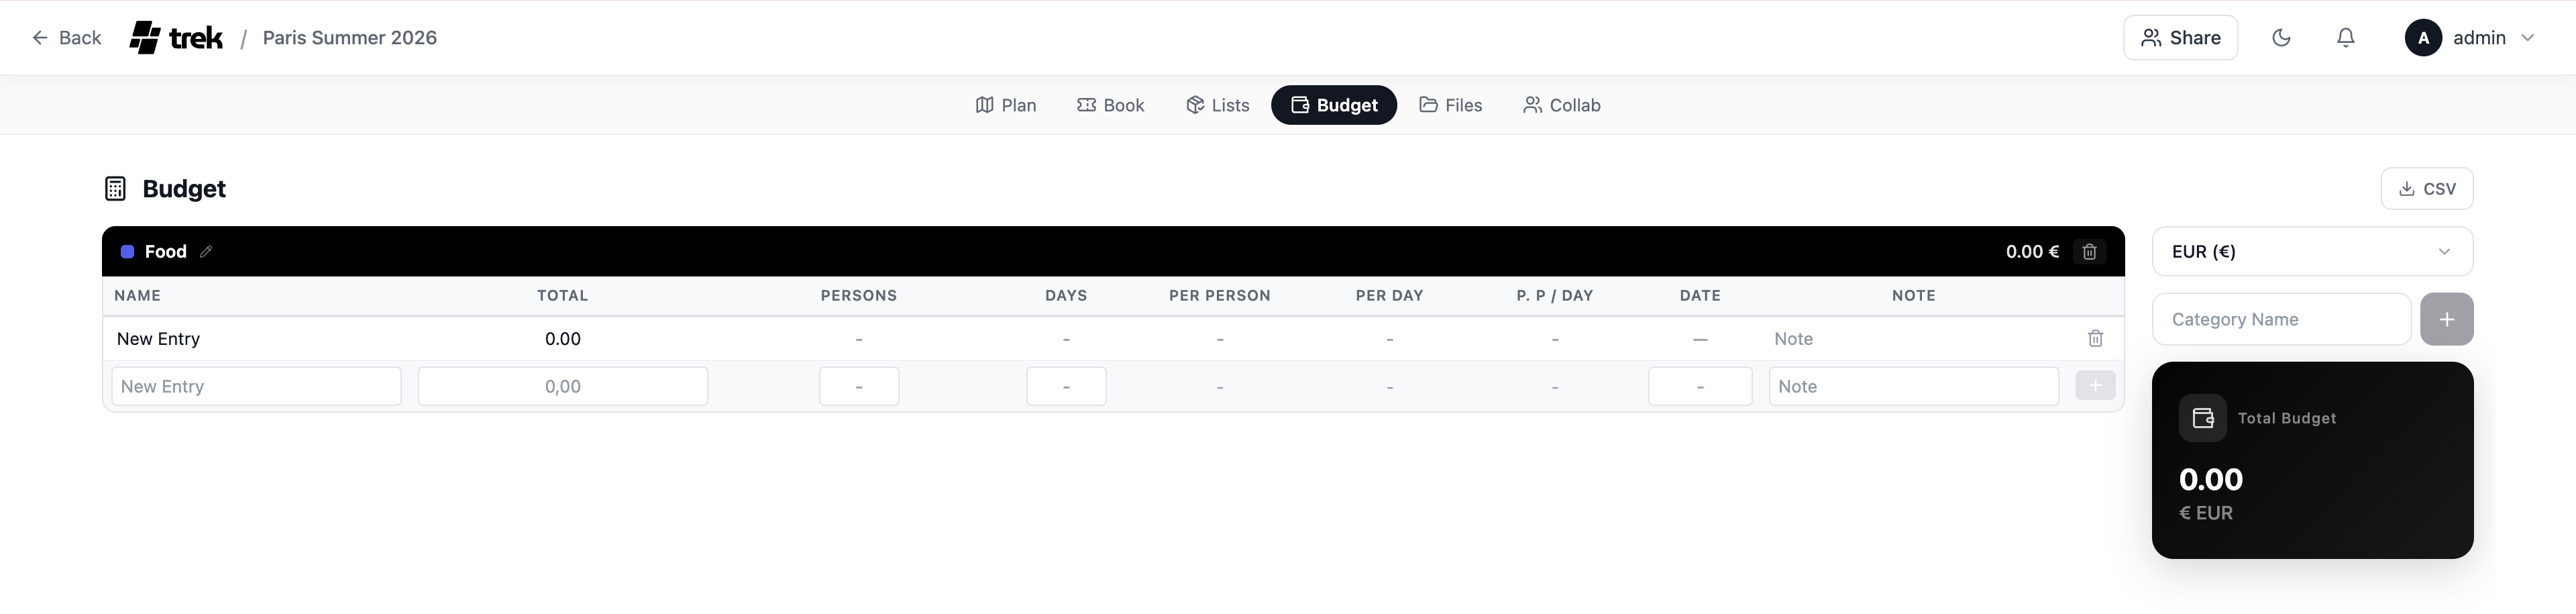Screen dimensions: 2576x614
Task: Rename Food category using pencil icon
Action: coord(206,252)
